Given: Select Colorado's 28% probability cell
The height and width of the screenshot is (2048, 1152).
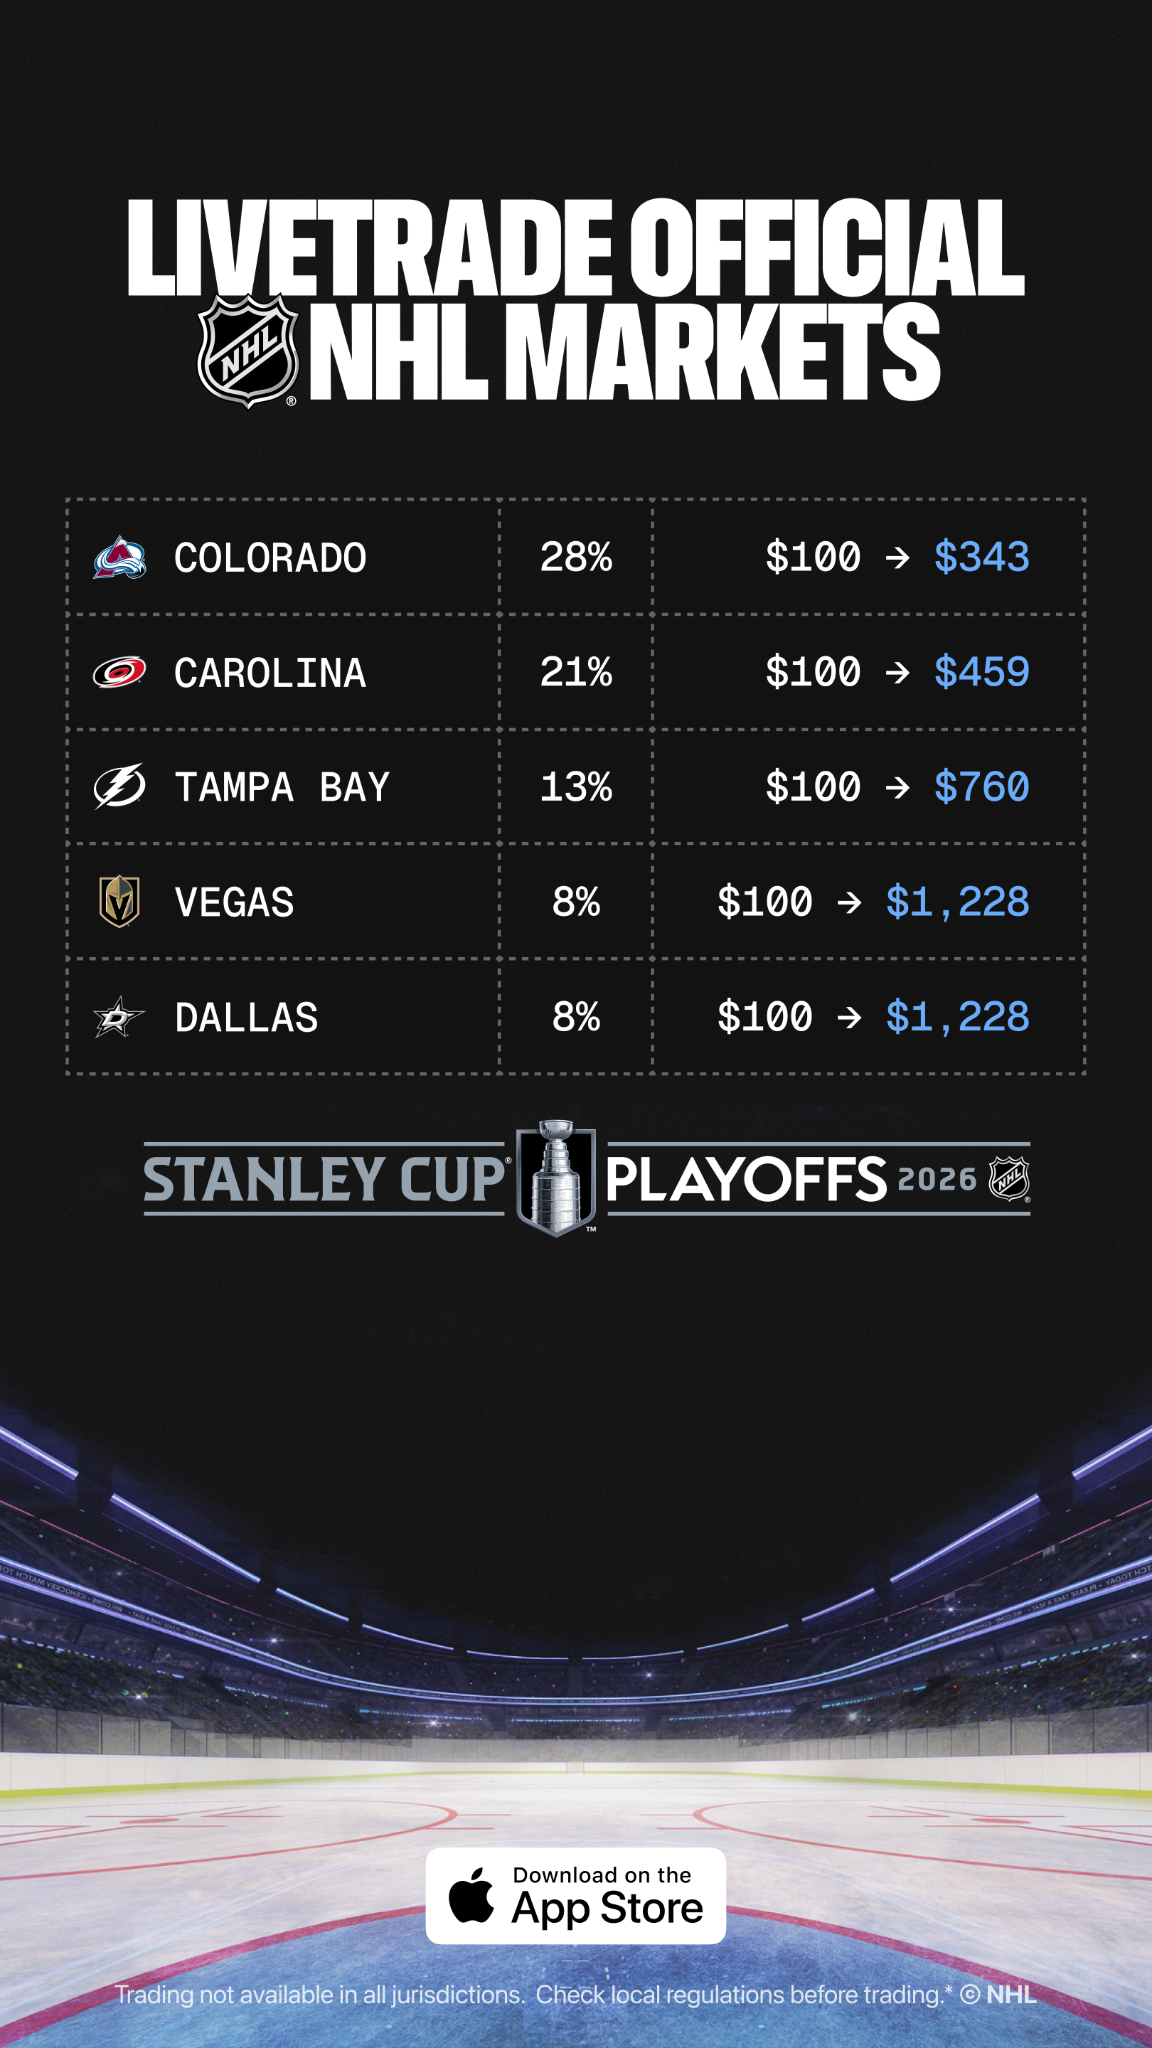Looking at the screenshot, I should click(x=576, y=557).
